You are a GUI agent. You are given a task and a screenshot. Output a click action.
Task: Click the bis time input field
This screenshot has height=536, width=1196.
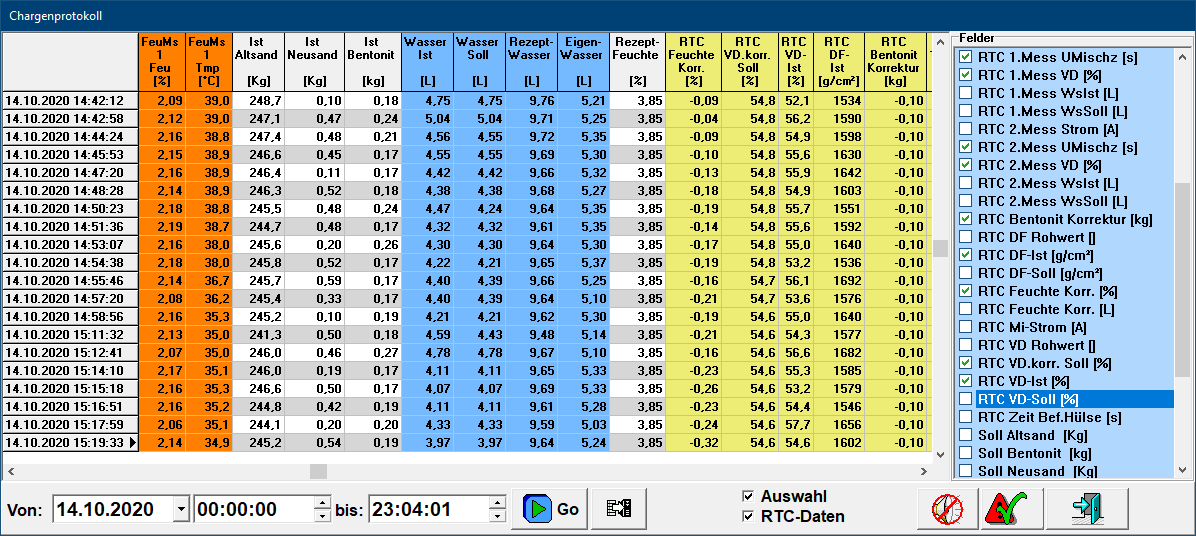427,510
